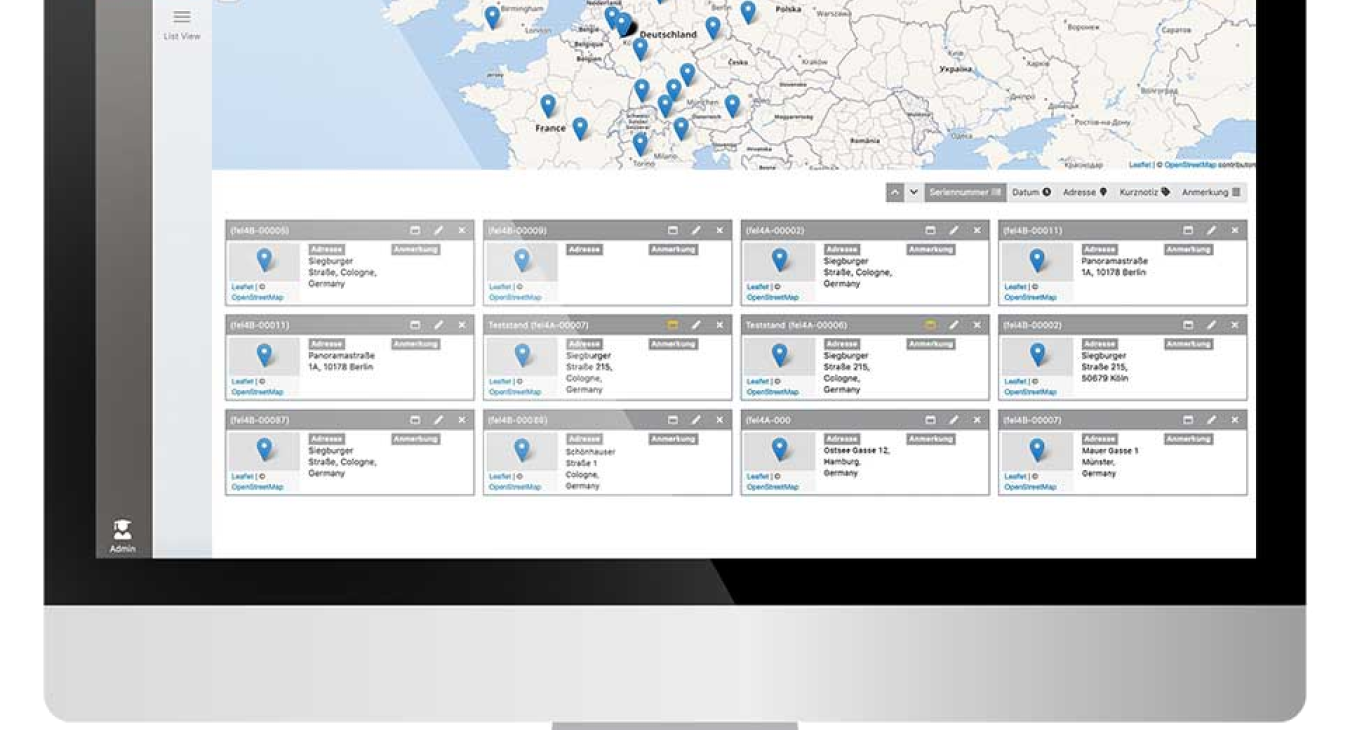This screenshot has height=730, width=1350.
Task: Open card fel4B-00005 in window
Action: pyautogui.click(x=415, y=231)
